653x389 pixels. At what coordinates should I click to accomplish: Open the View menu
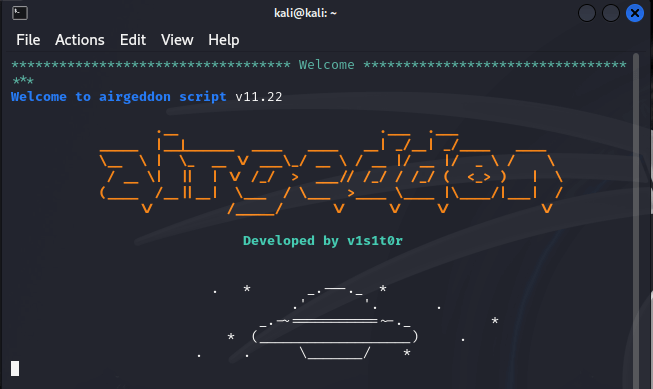pos(177,40)
